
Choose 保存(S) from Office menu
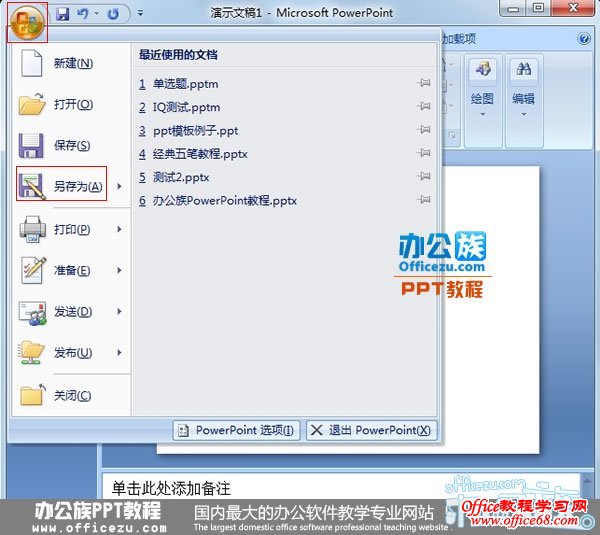tap(72, 145)
